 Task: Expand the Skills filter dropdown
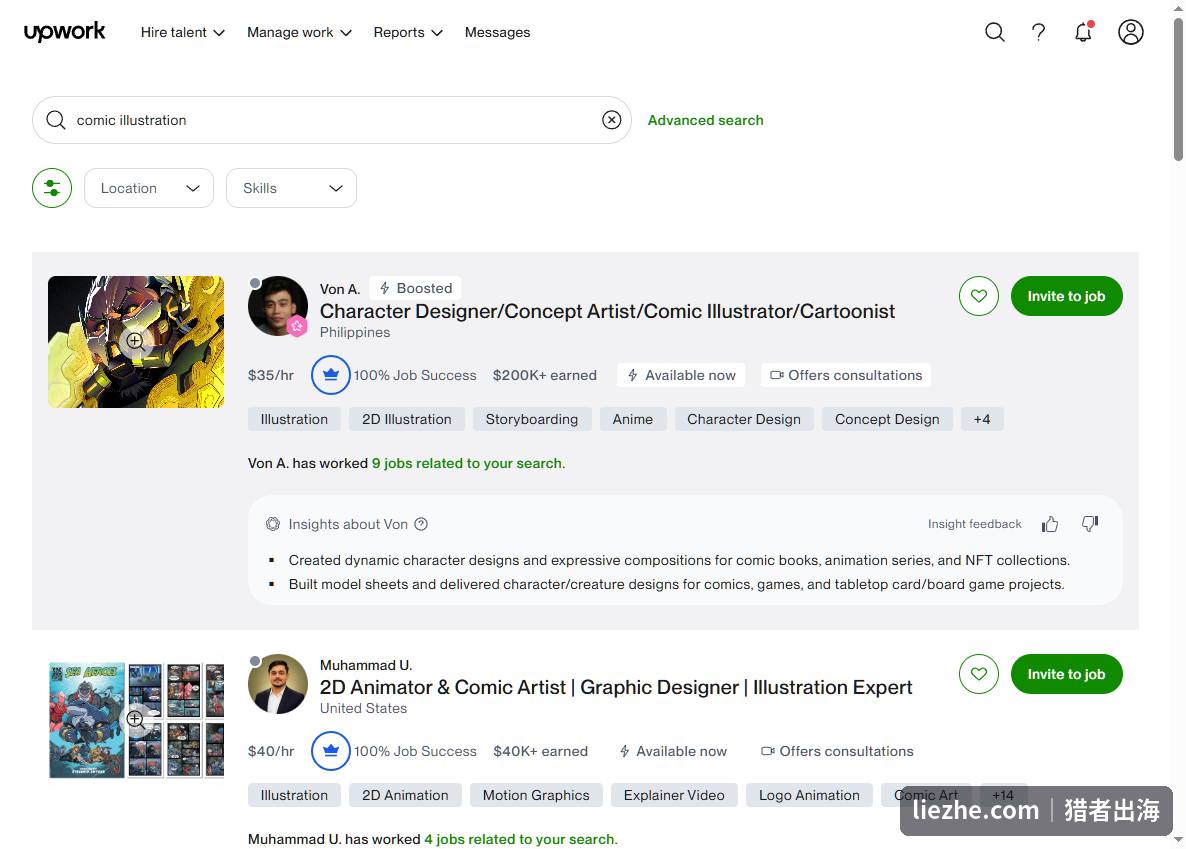tap(291, 188)
